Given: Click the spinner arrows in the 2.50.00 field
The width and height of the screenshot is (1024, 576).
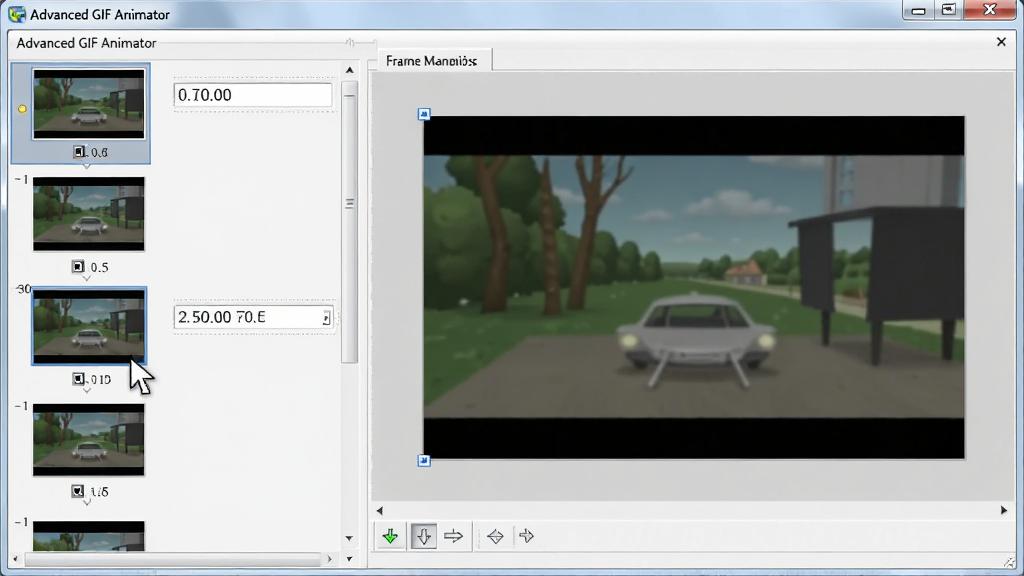Looking at the screenshot, I should [326, 317].
